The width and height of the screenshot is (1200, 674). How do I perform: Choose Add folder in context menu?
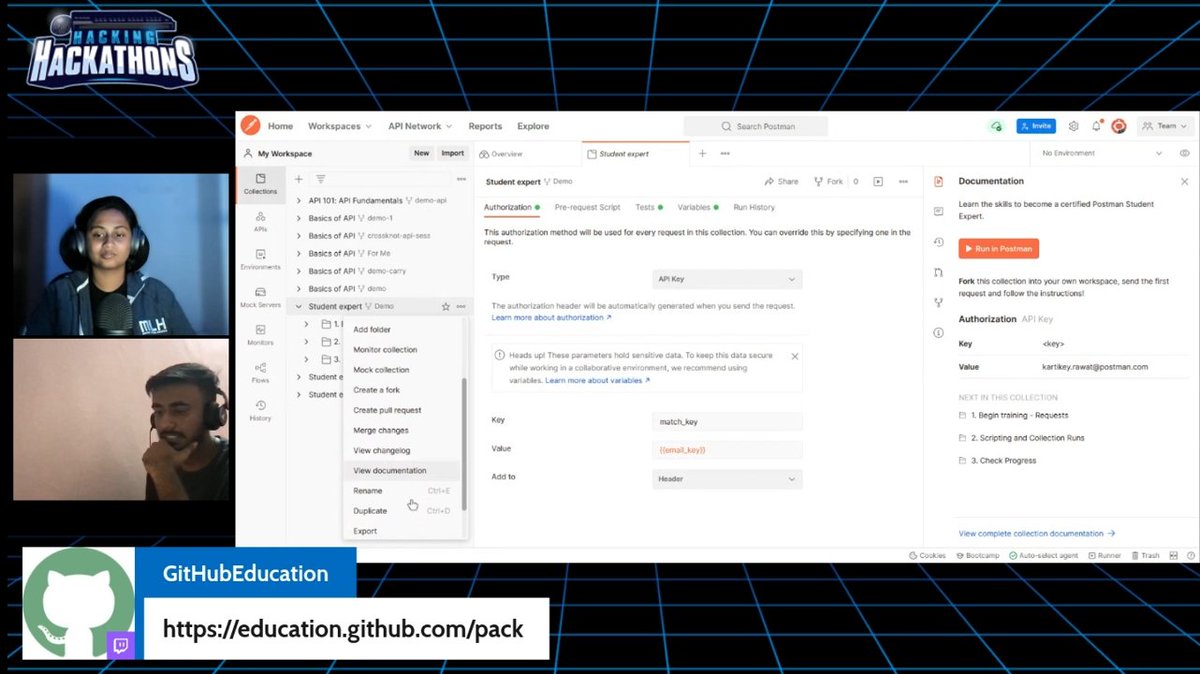[x=402, y=330]
